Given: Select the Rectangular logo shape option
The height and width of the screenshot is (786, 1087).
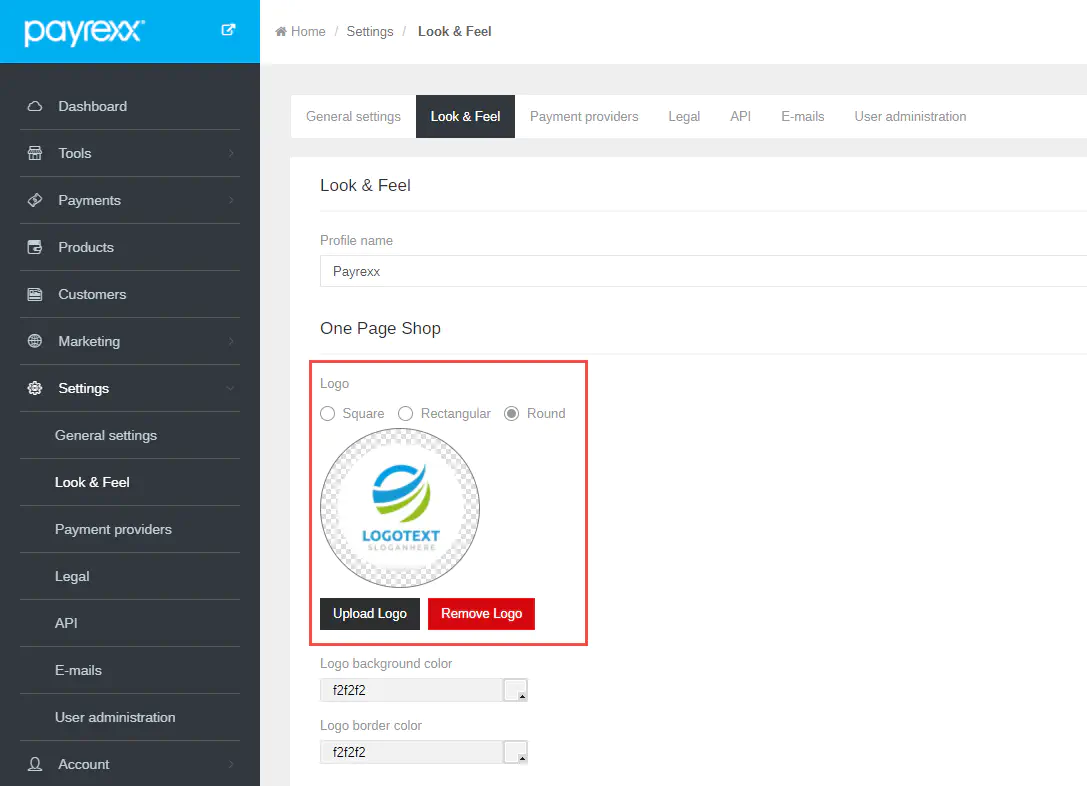Looking at the screenshot, I should click(406, 413).
